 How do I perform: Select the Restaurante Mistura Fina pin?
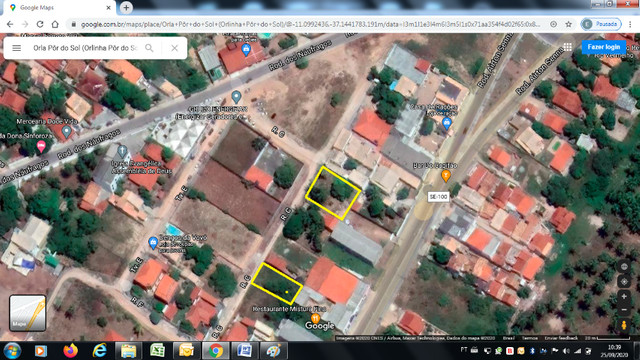(315, 318)
